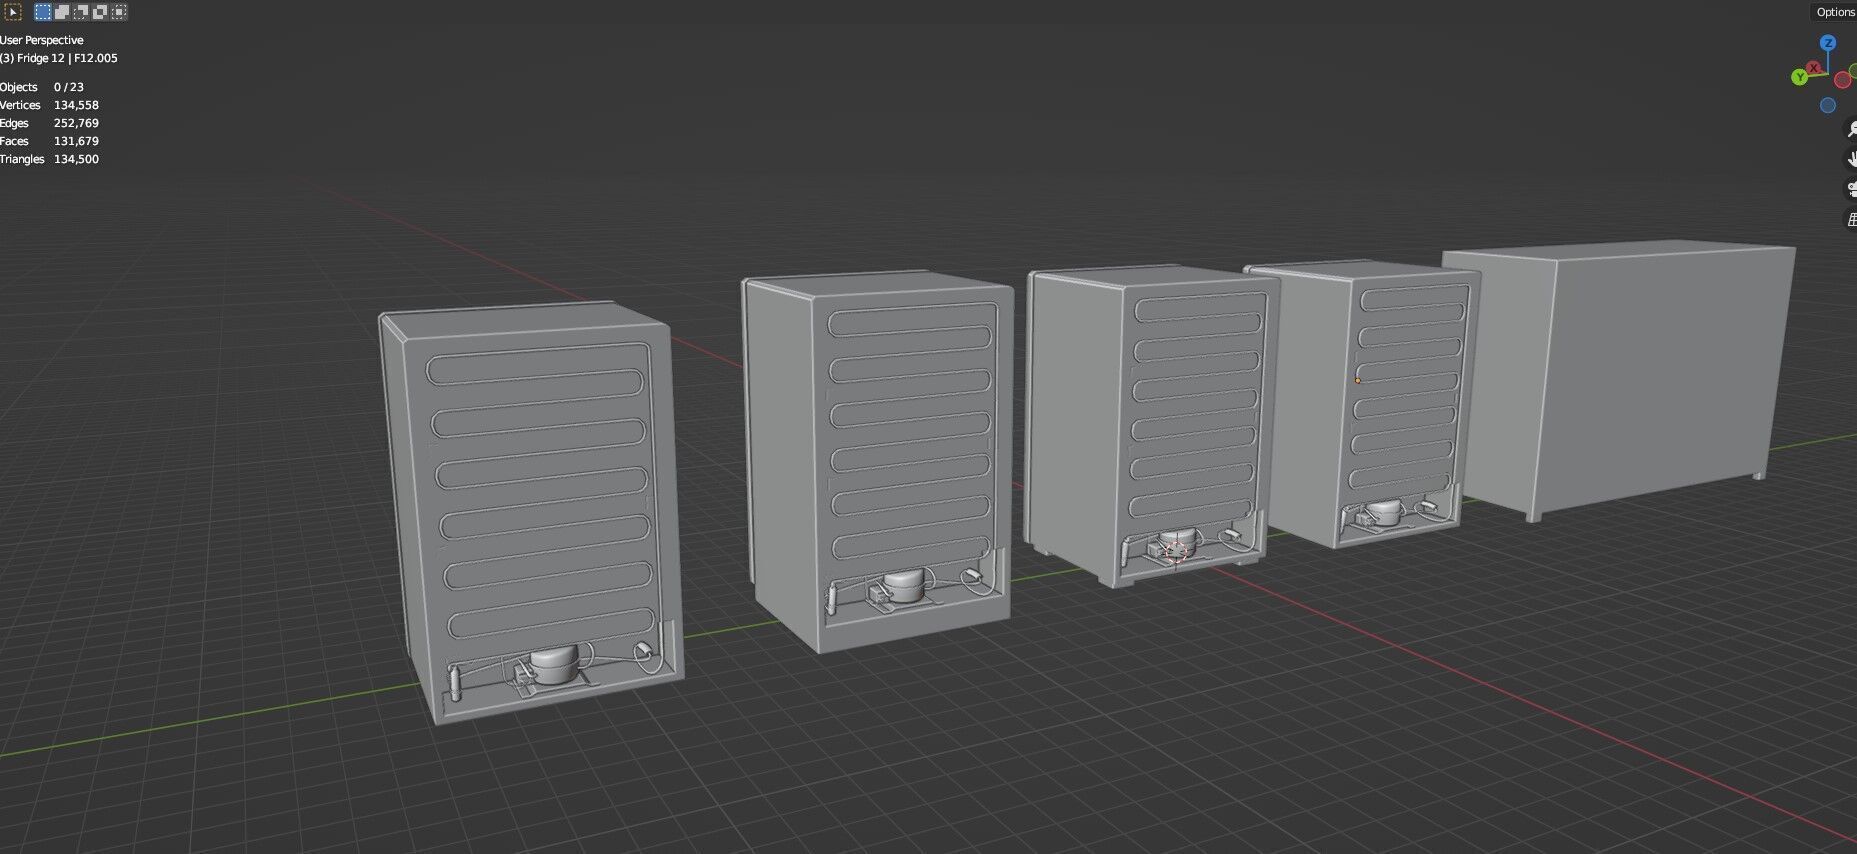The width and height of the screenshot is (1857, 854).
Task: Click the negative Z axis gizmo circle
Action: [1828, 105]
